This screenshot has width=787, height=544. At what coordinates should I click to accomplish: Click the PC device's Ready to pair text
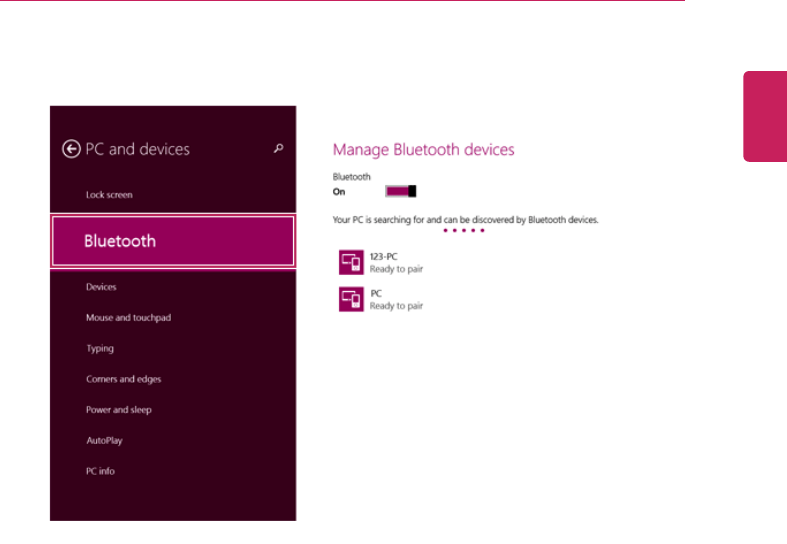pyautogui.click(x=396, y=306)
